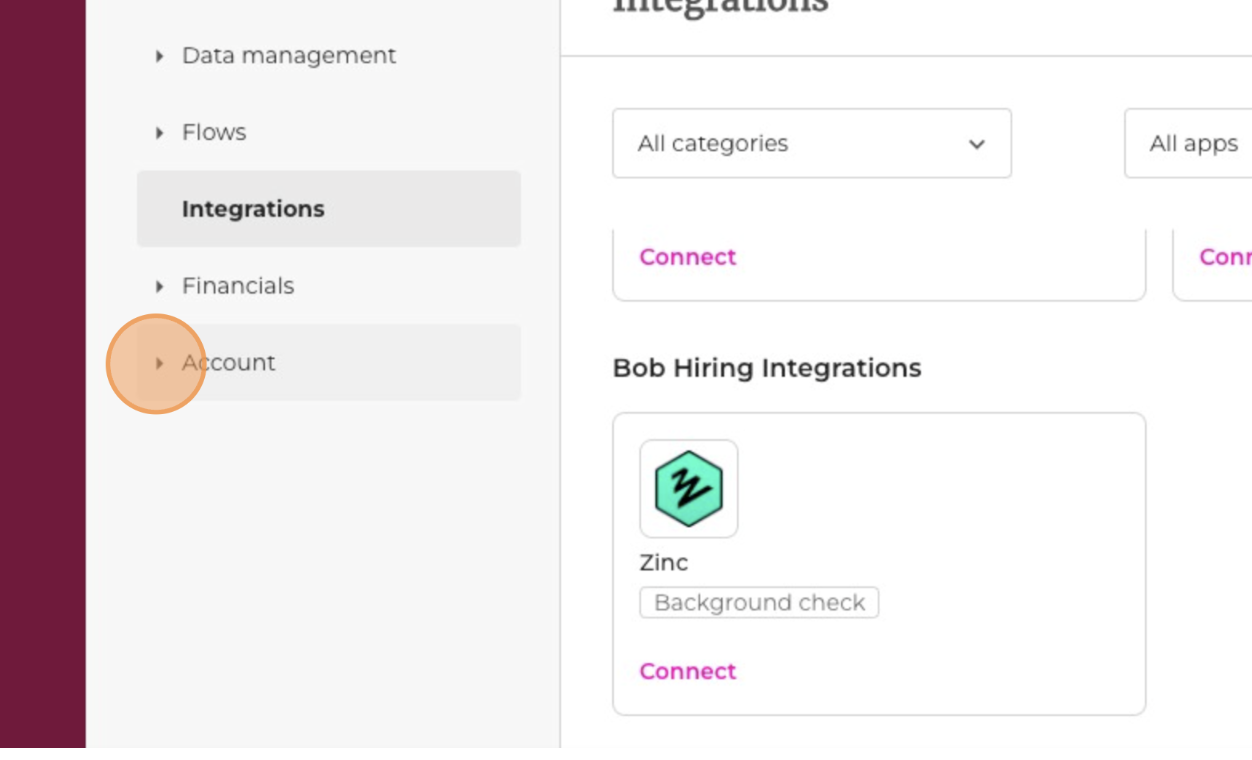
Task: Select Financials in the sidebar
Action: tap(238, 285)
